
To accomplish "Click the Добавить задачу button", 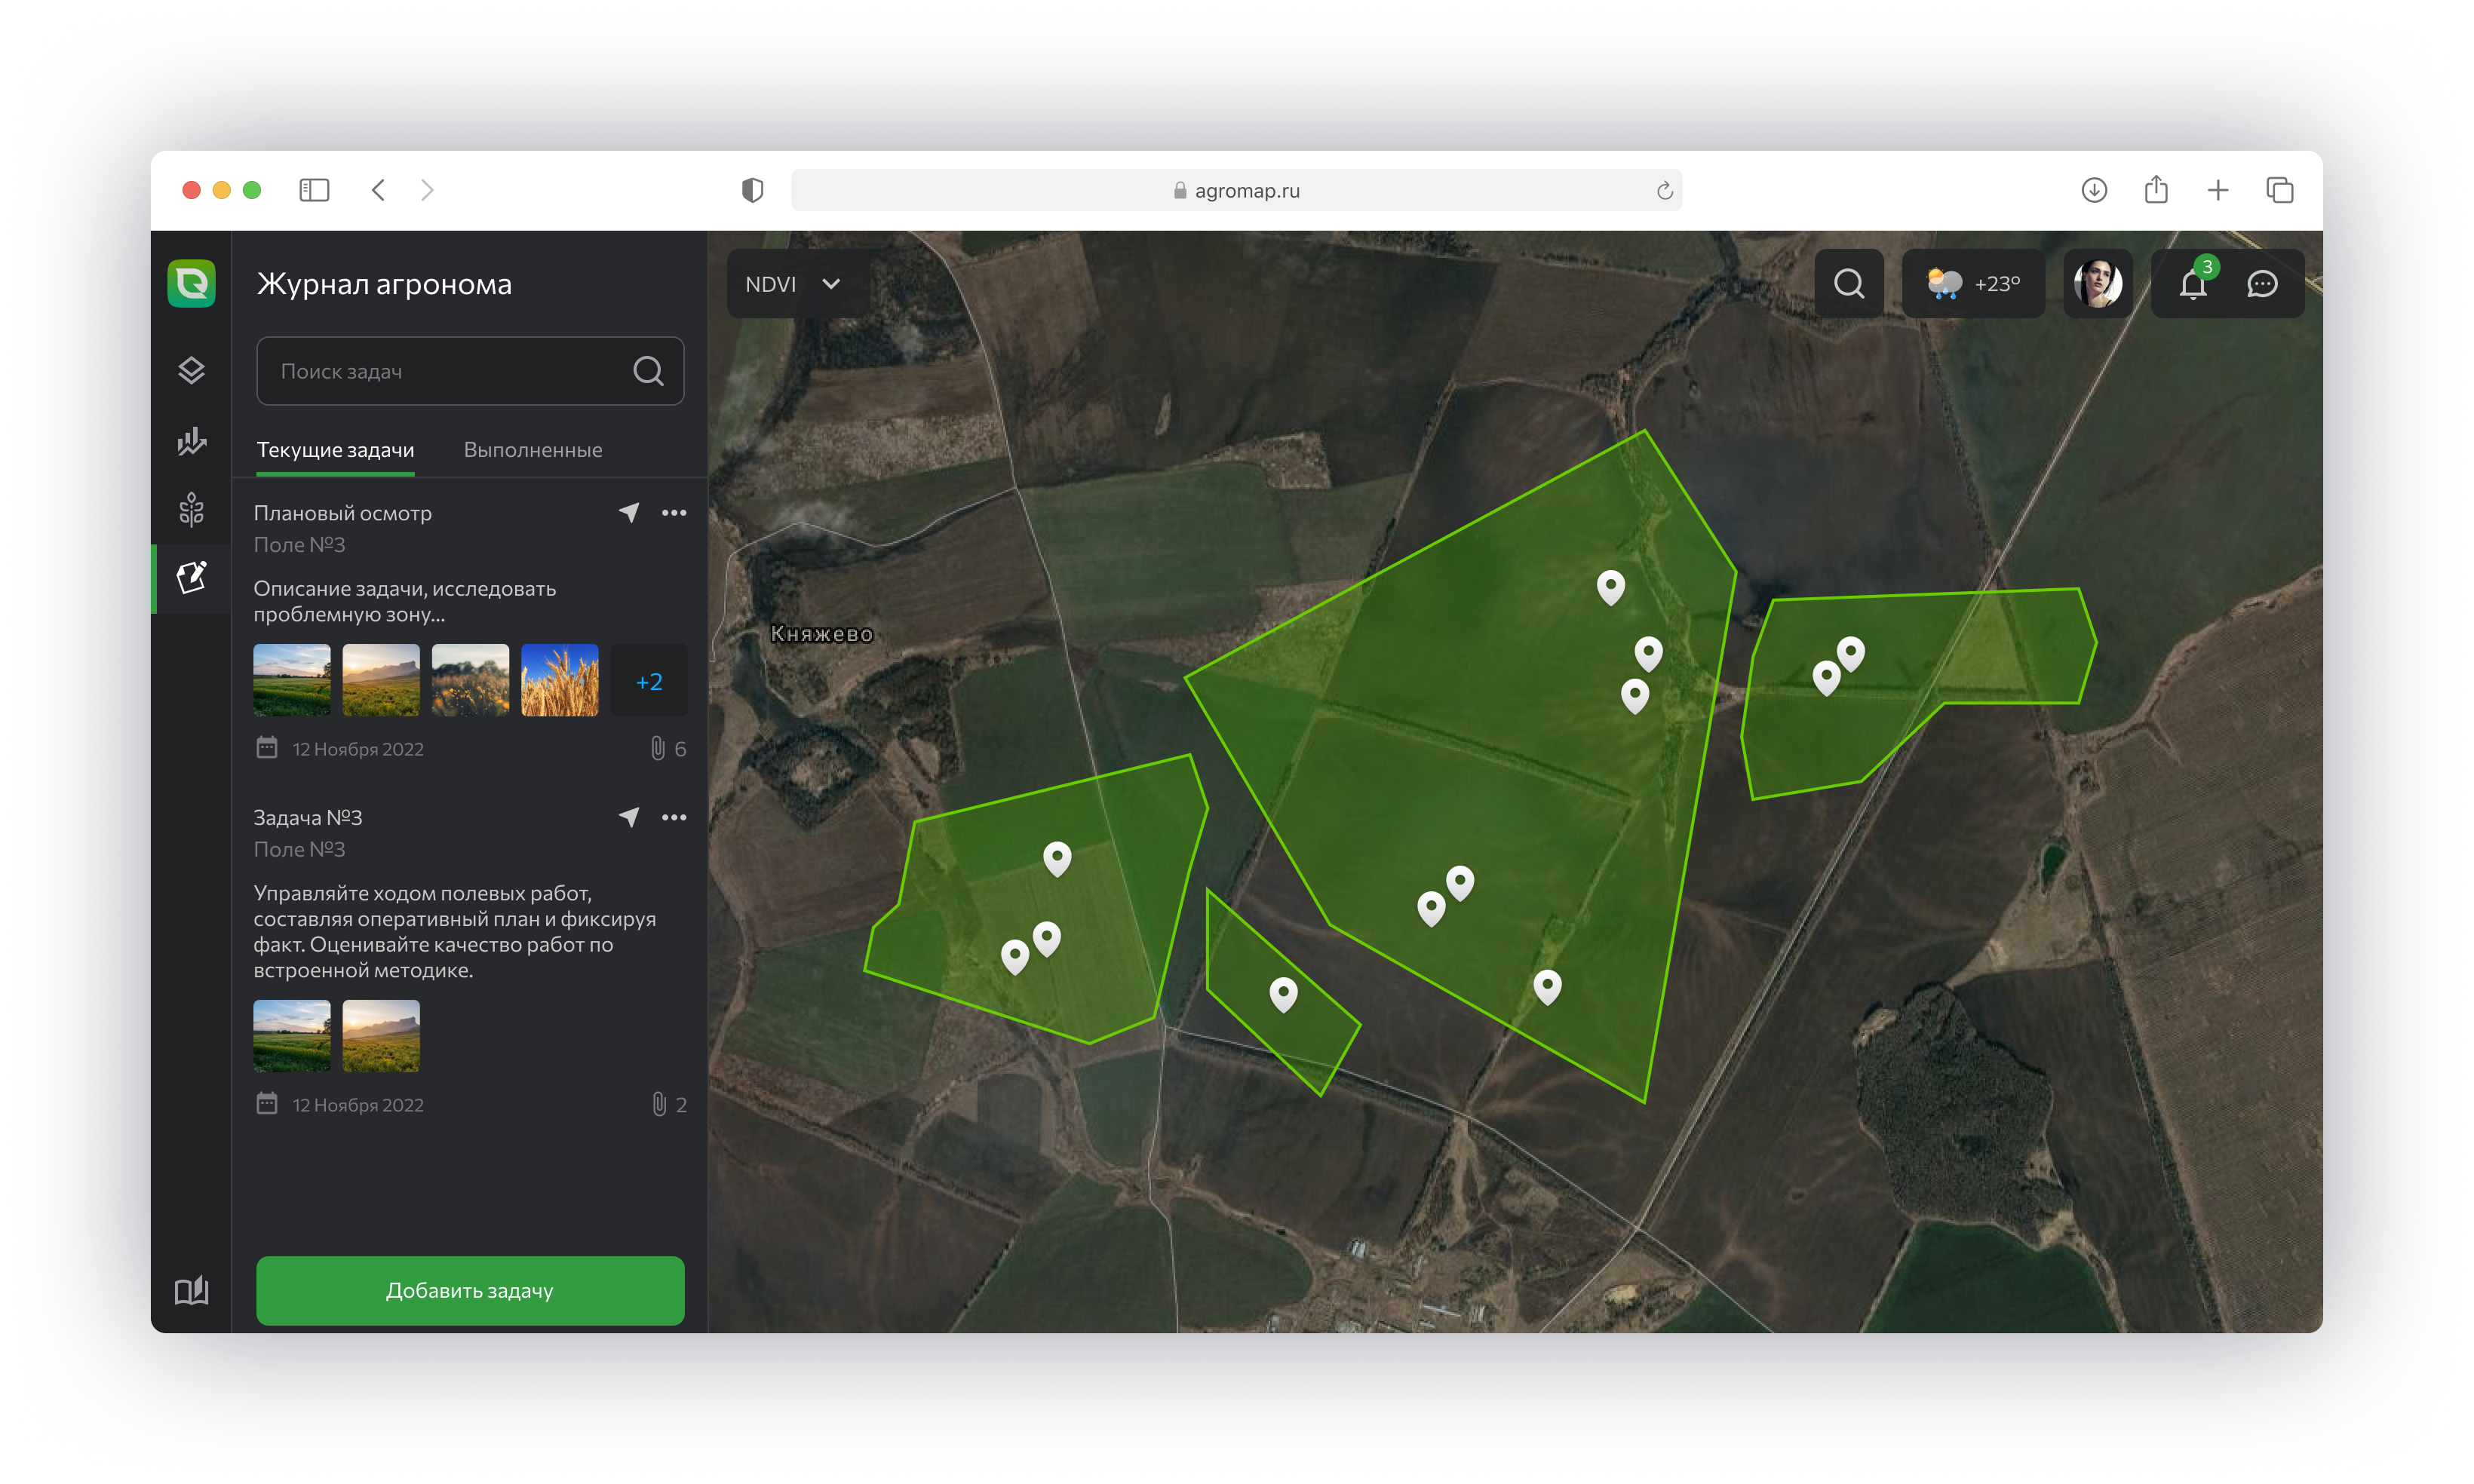I will point(470,1290).
